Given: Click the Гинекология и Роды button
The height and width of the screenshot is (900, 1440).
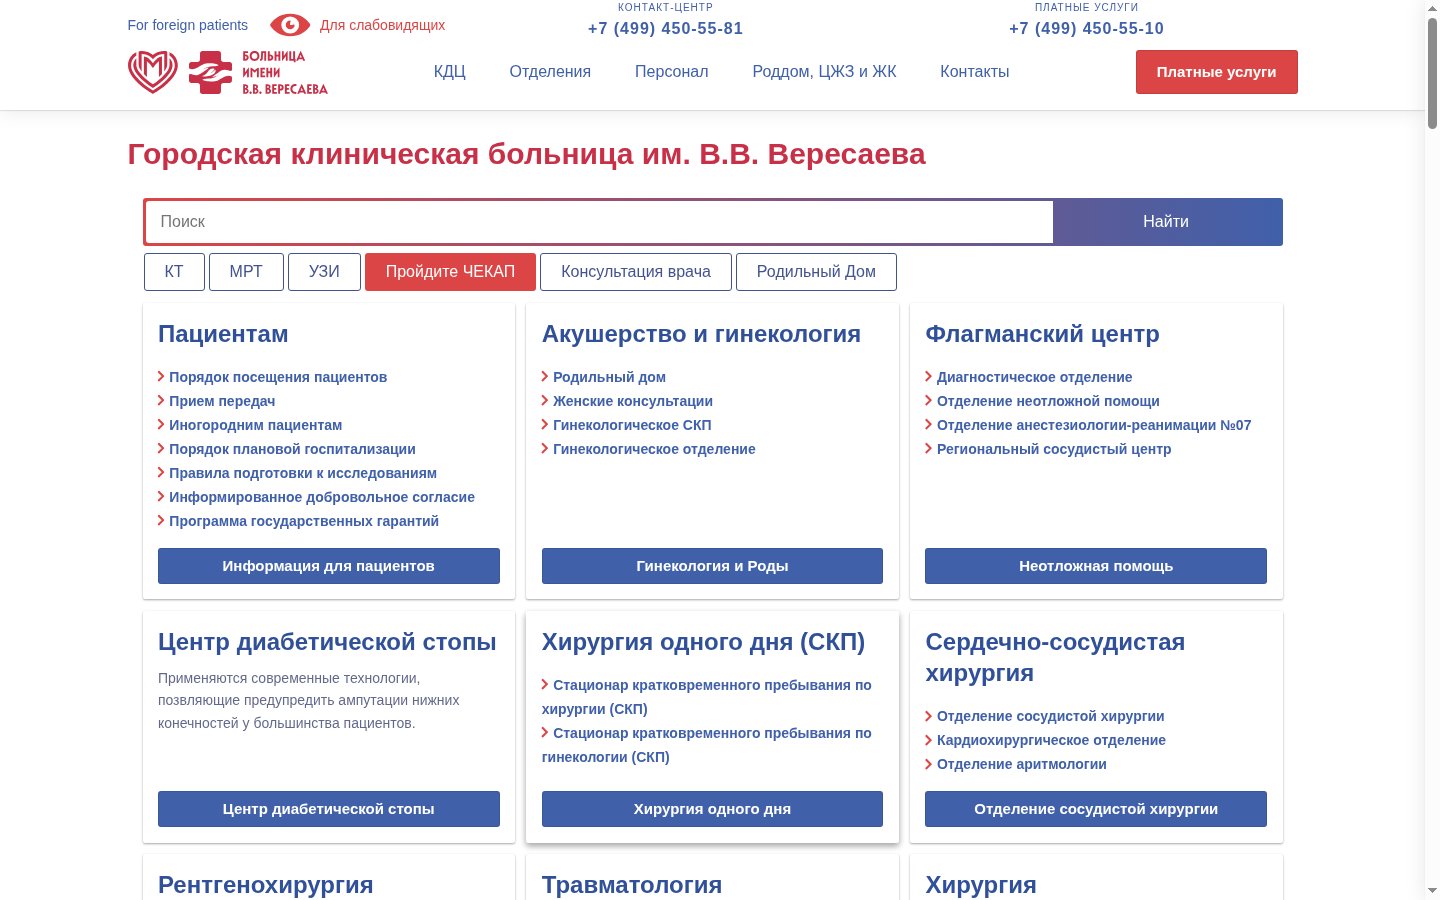Looking at the screenshot, I should (x=712, y=566).
